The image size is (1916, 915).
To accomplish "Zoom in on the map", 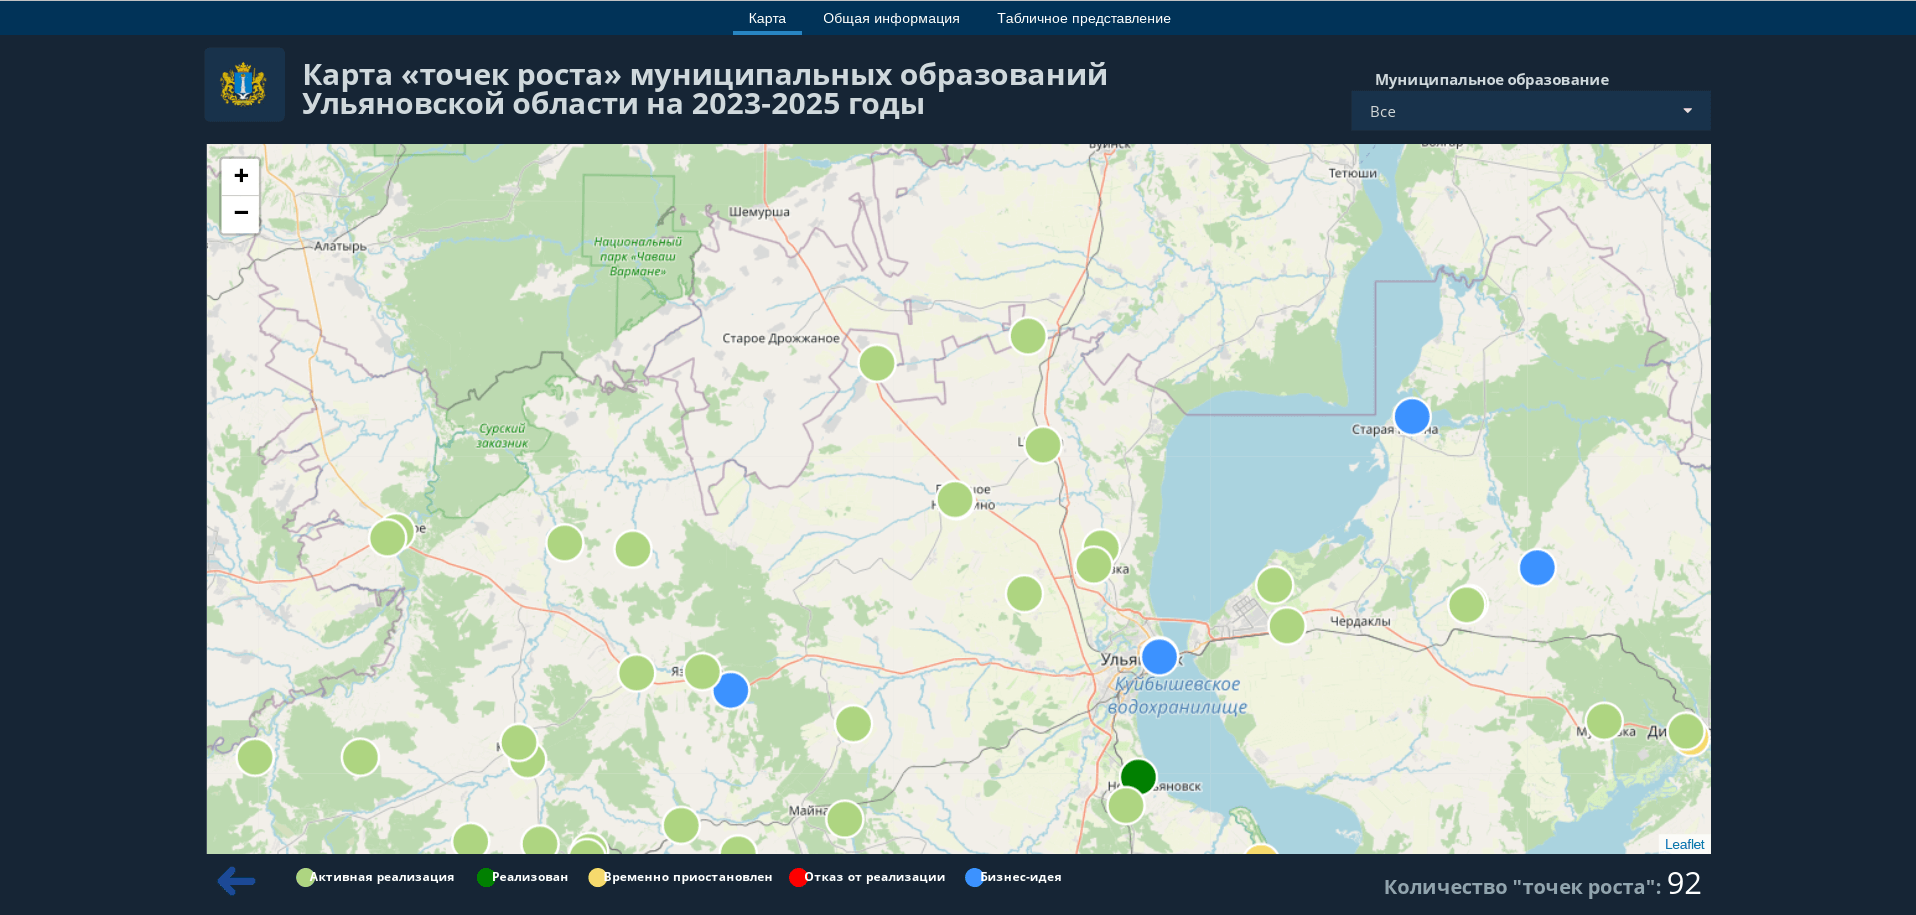I will tap(240, 176).
